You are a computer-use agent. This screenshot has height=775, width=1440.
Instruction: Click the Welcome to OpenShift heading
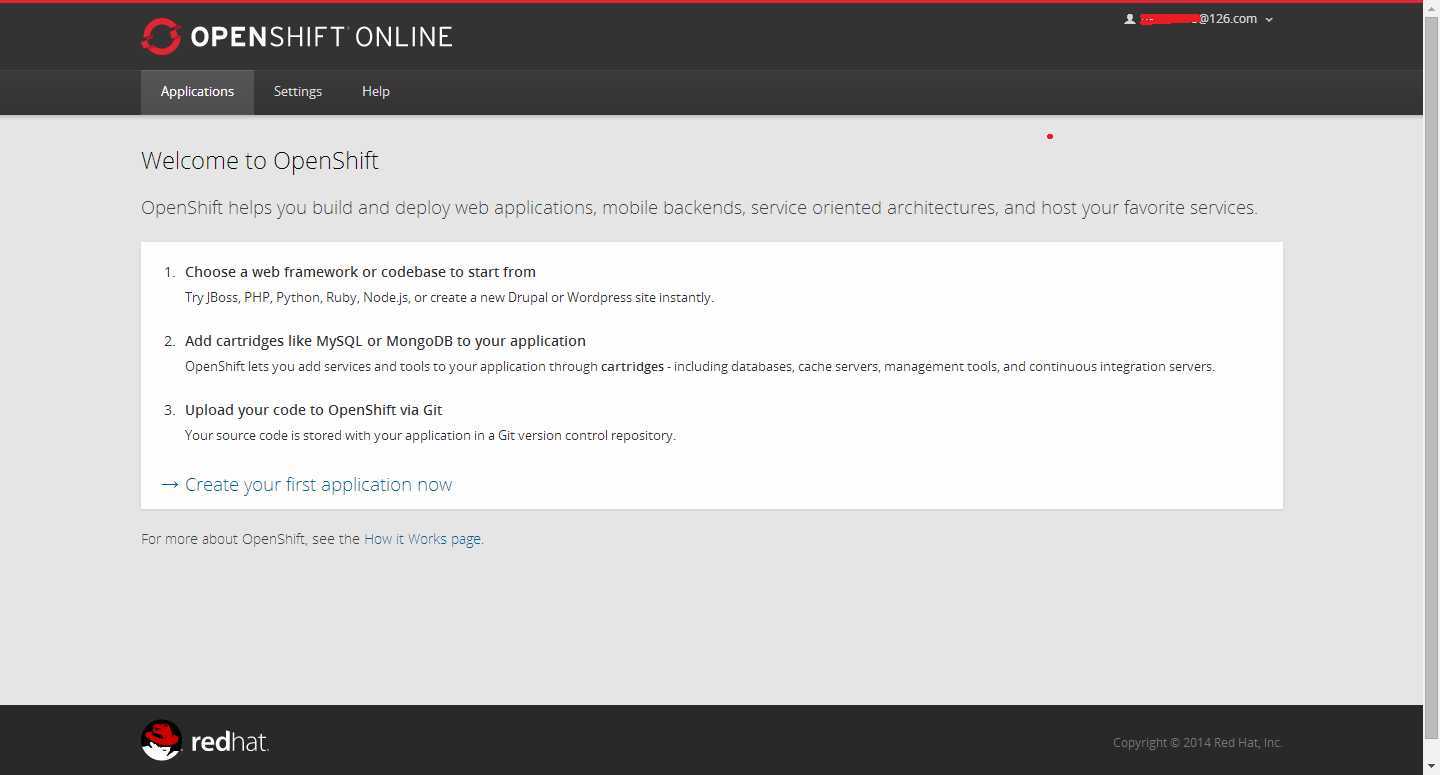[x=260, y=161]
